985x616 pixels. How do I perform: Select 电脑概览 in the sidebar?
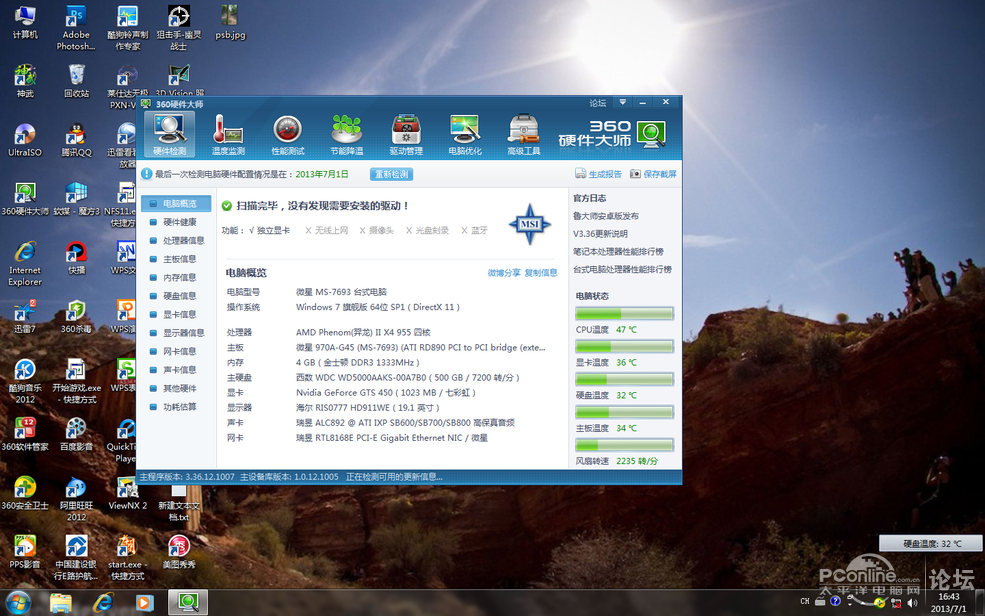coord(176,203)
